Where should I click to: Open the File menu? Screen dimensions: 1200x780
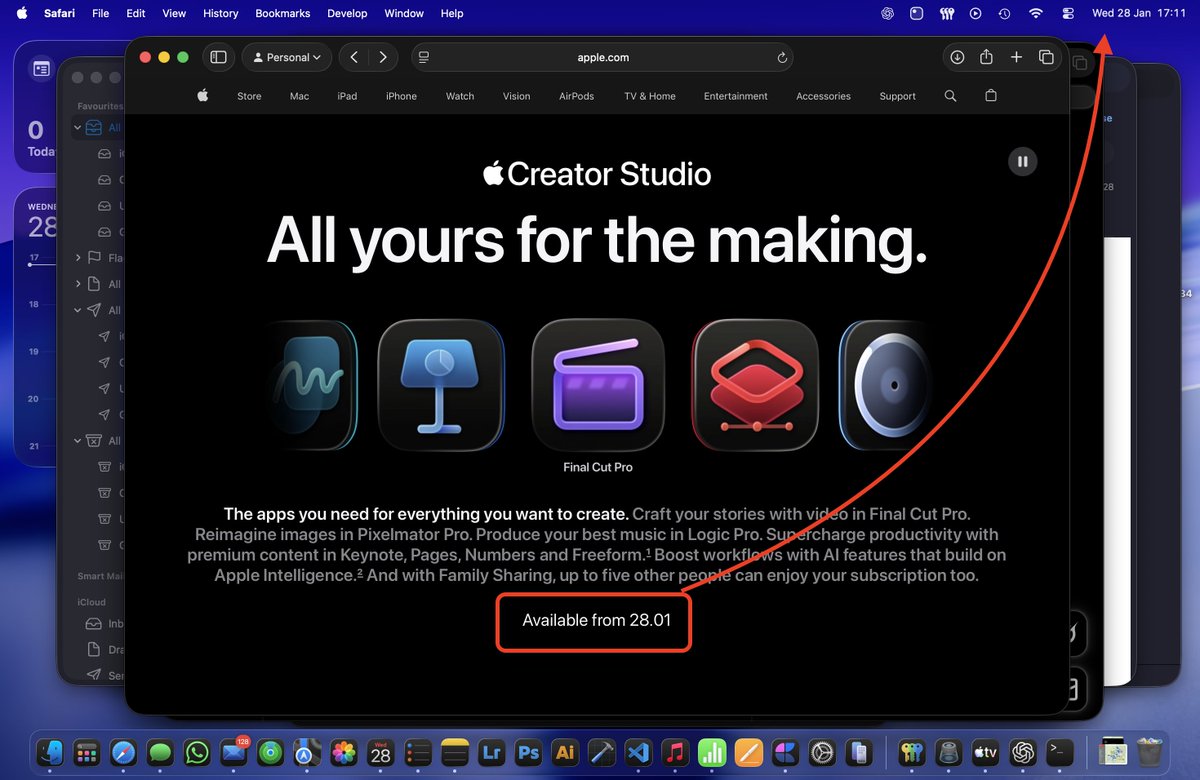pos(100,13)
